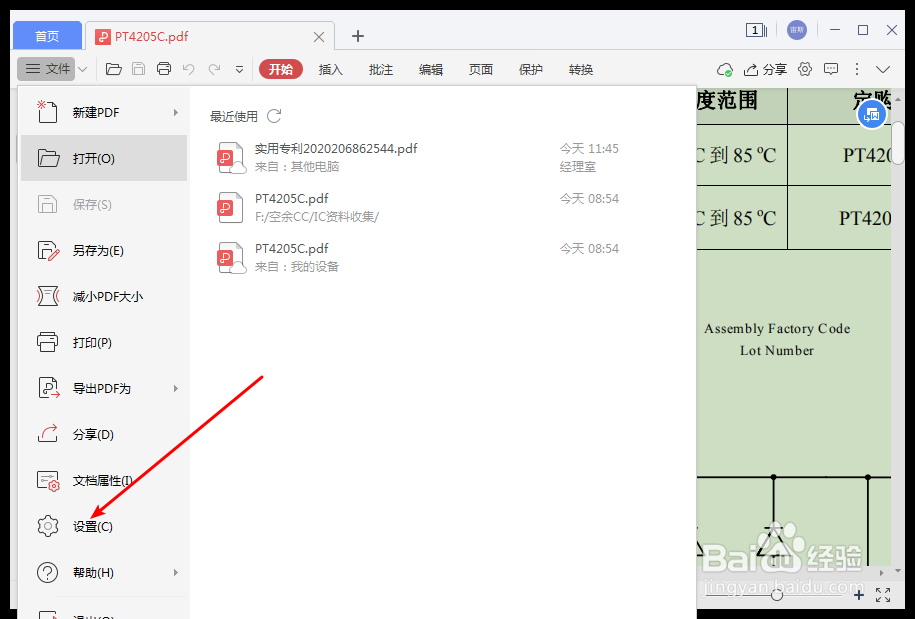This screenshot has width=915, height=619.
Task: Choose 新建PDF in the file menu
Action: (104, 113)
